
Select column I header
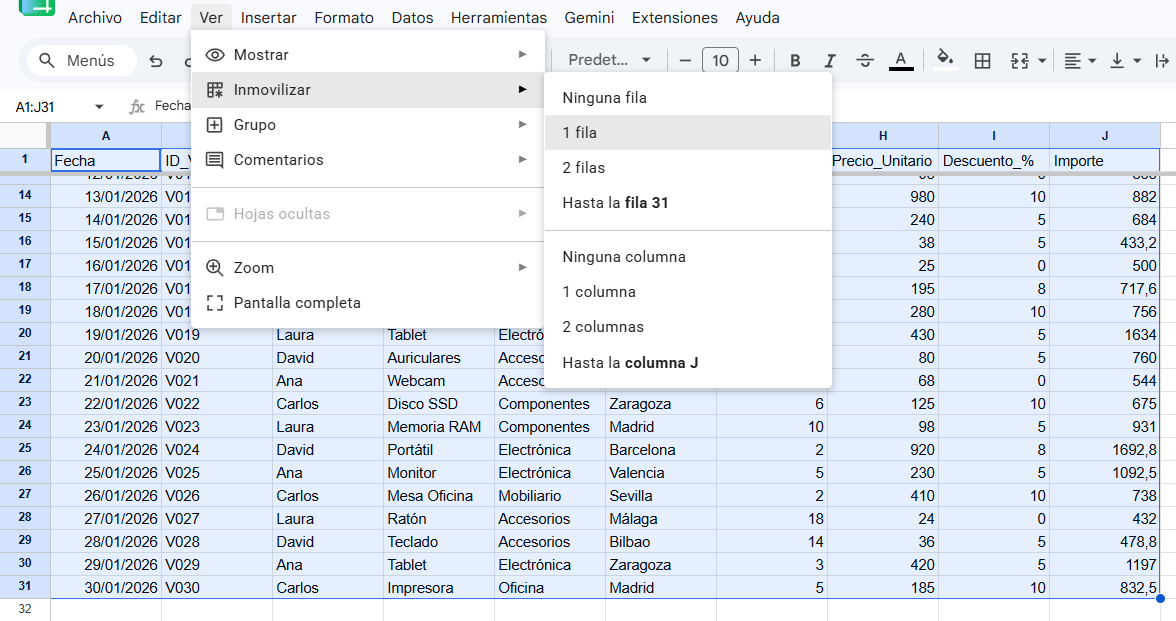pos(994,136)
